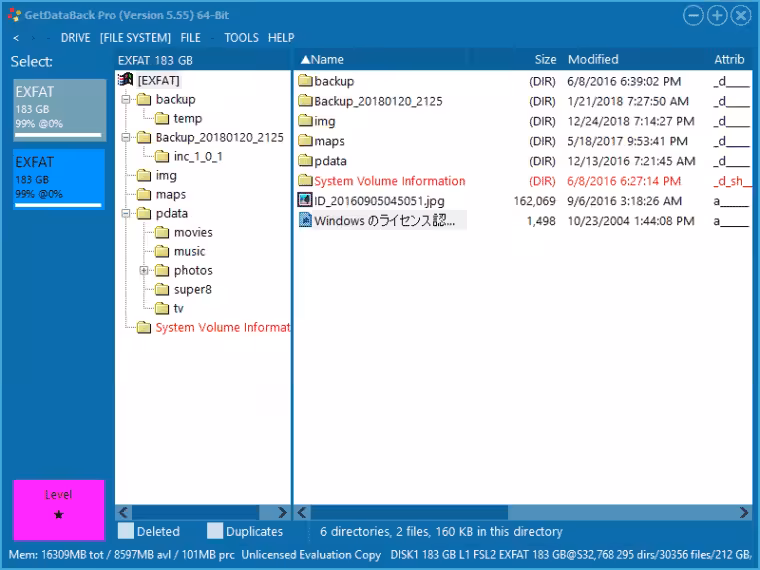
Task: Click the 162,069 size value
Action: tap(534, 201)
